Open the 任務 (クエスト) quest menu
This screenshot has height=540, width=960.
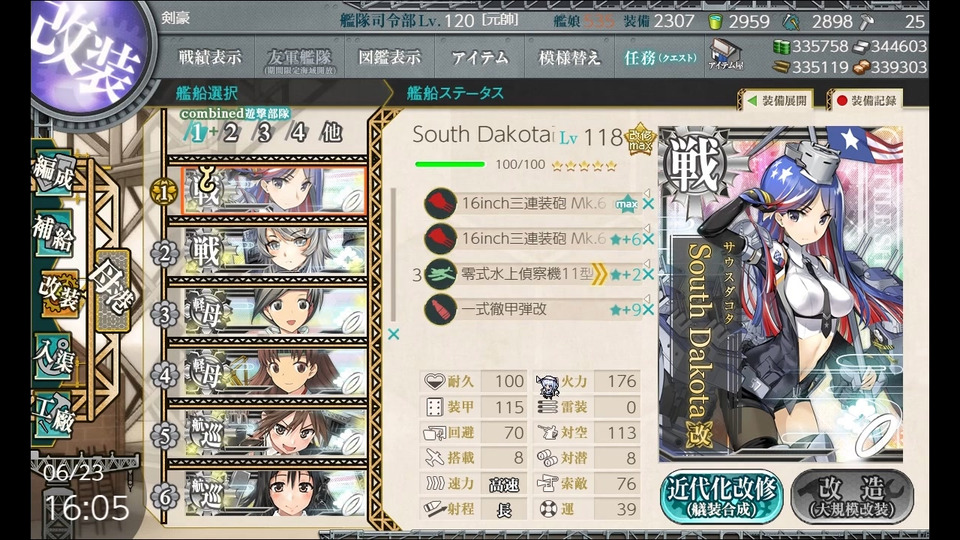(x=660, y=58)
